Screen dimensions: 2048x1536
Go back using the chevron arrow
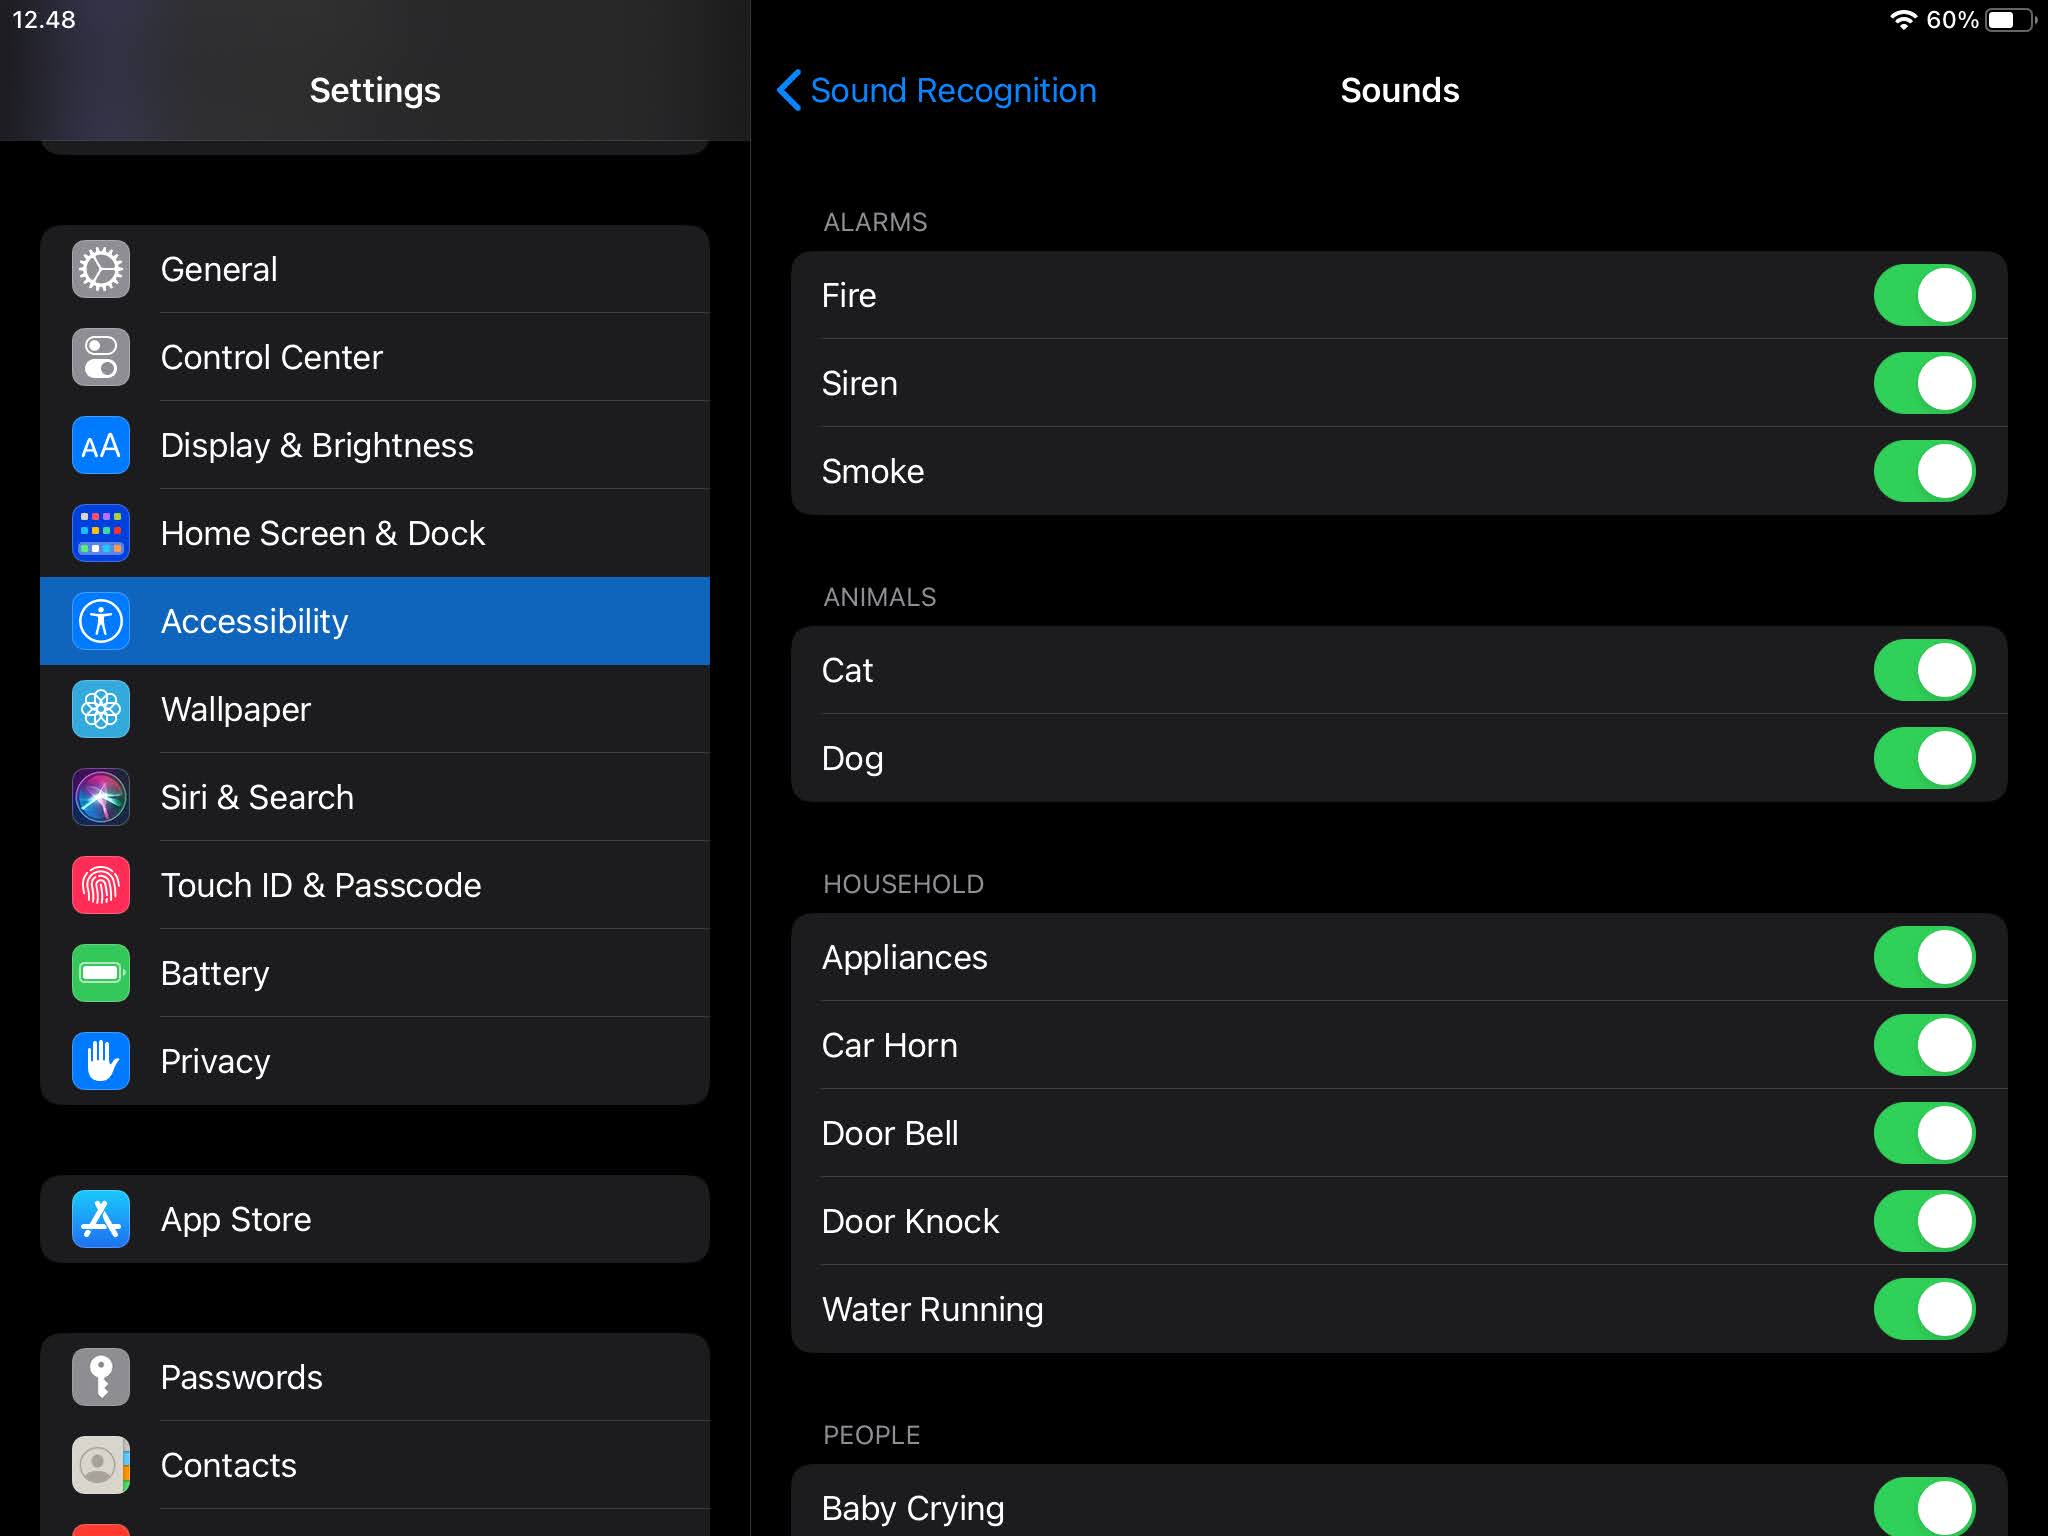click(x=789, y=90)
